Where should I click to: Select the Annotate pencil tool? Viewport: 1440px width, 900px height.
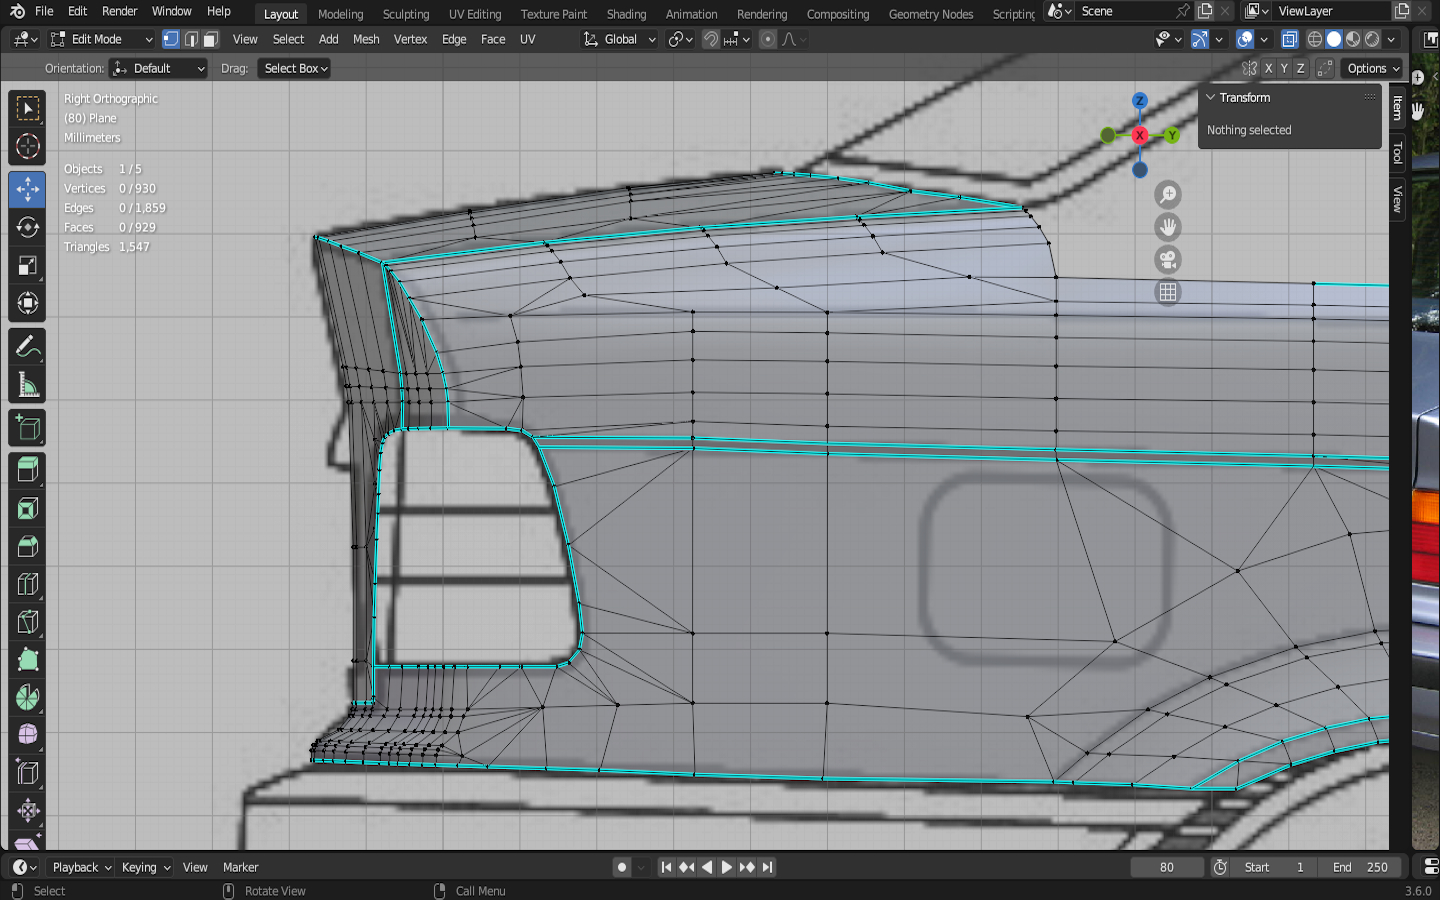27,347
